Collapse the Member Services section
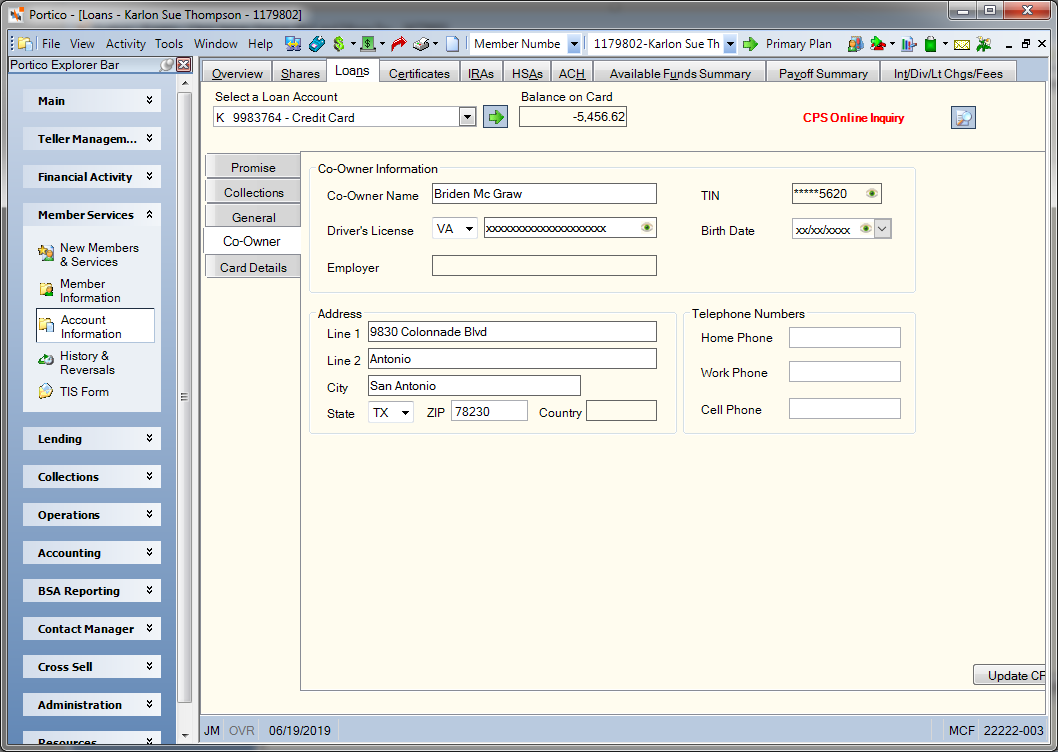 point(92,215)
